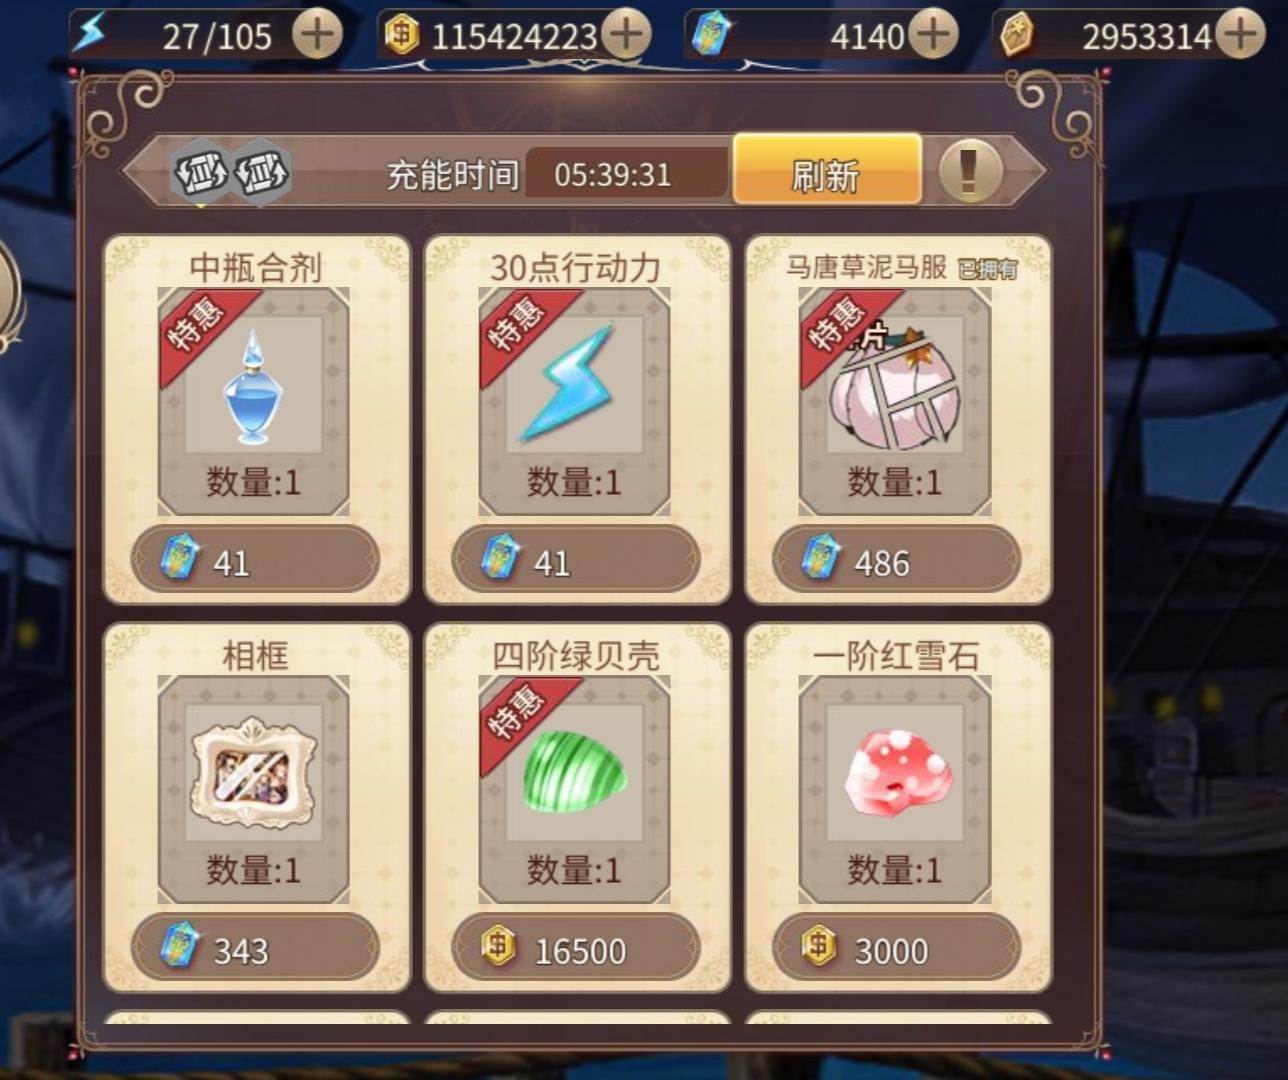
Task: Click the gold coin currency icon in top bar
Action: coord(401,35)
